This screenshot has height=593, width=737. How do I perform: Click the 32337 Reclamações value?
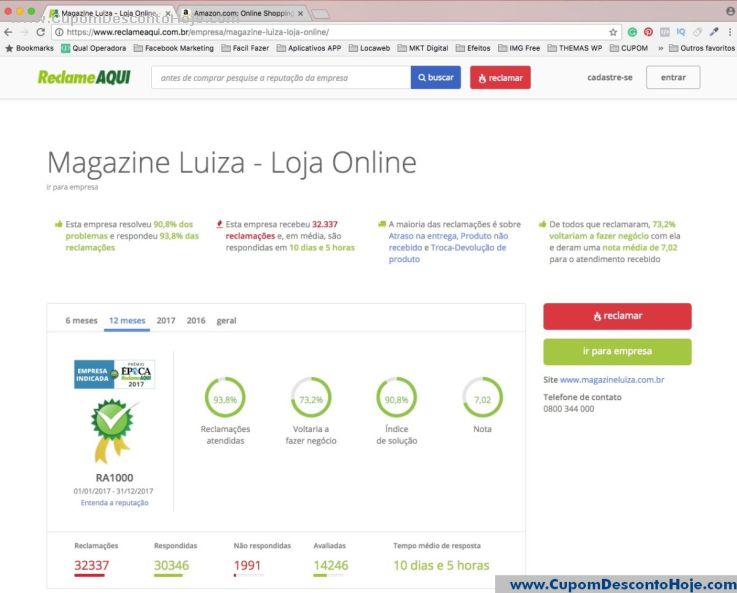point(92,565)
